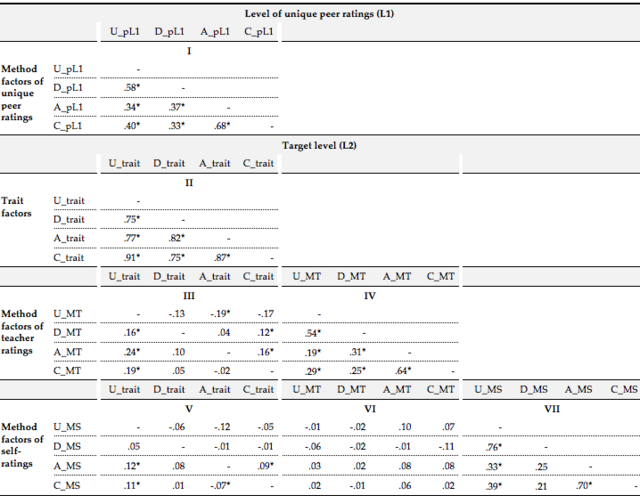
Task: Click the .76* value in D_MS row
Action: point(494,447)
